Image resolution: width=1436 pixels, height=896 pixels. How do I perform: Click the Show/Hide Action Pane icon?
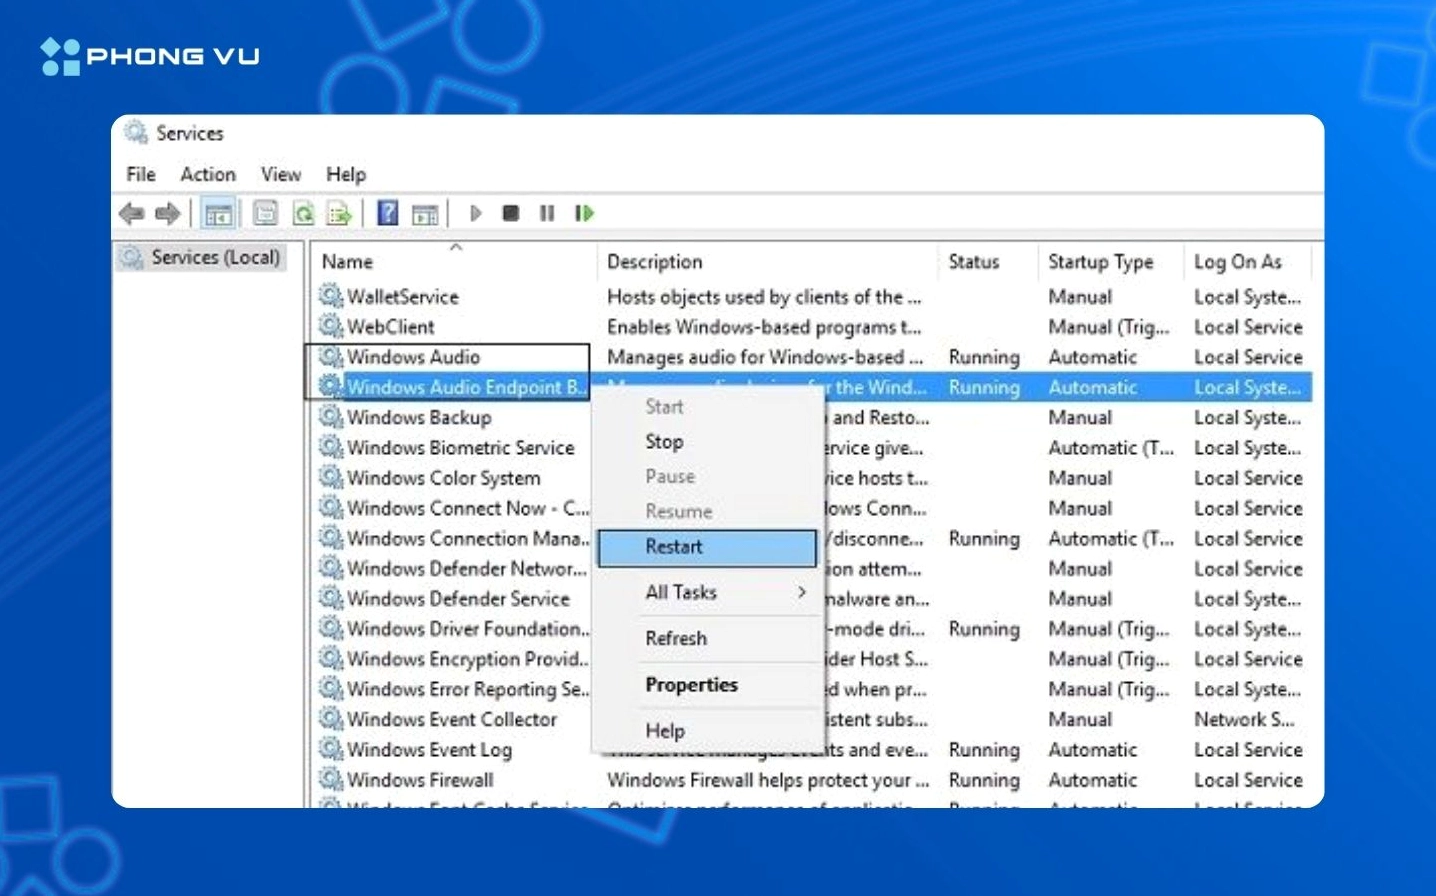tap(425, 213)
